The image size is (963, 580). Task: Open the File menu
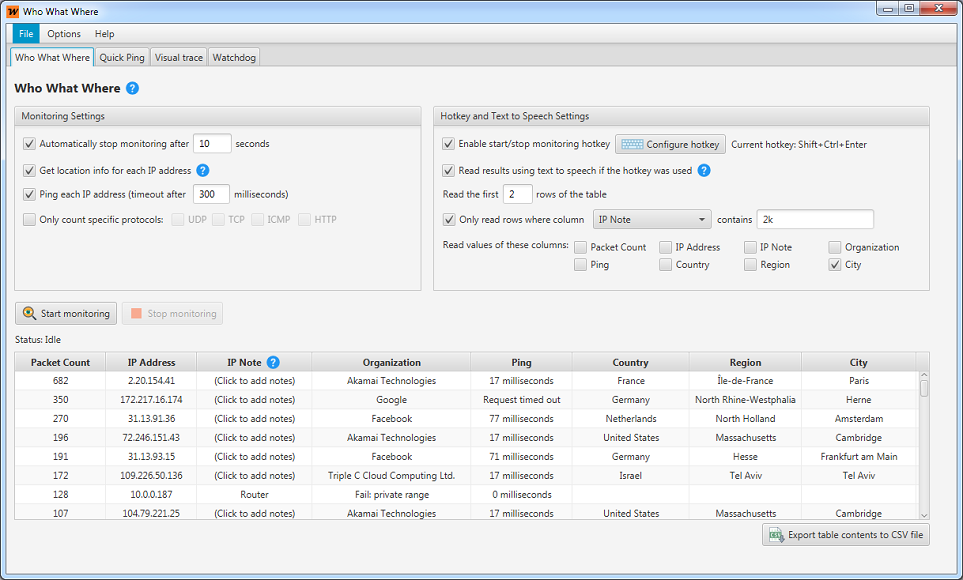click(26, 34)
